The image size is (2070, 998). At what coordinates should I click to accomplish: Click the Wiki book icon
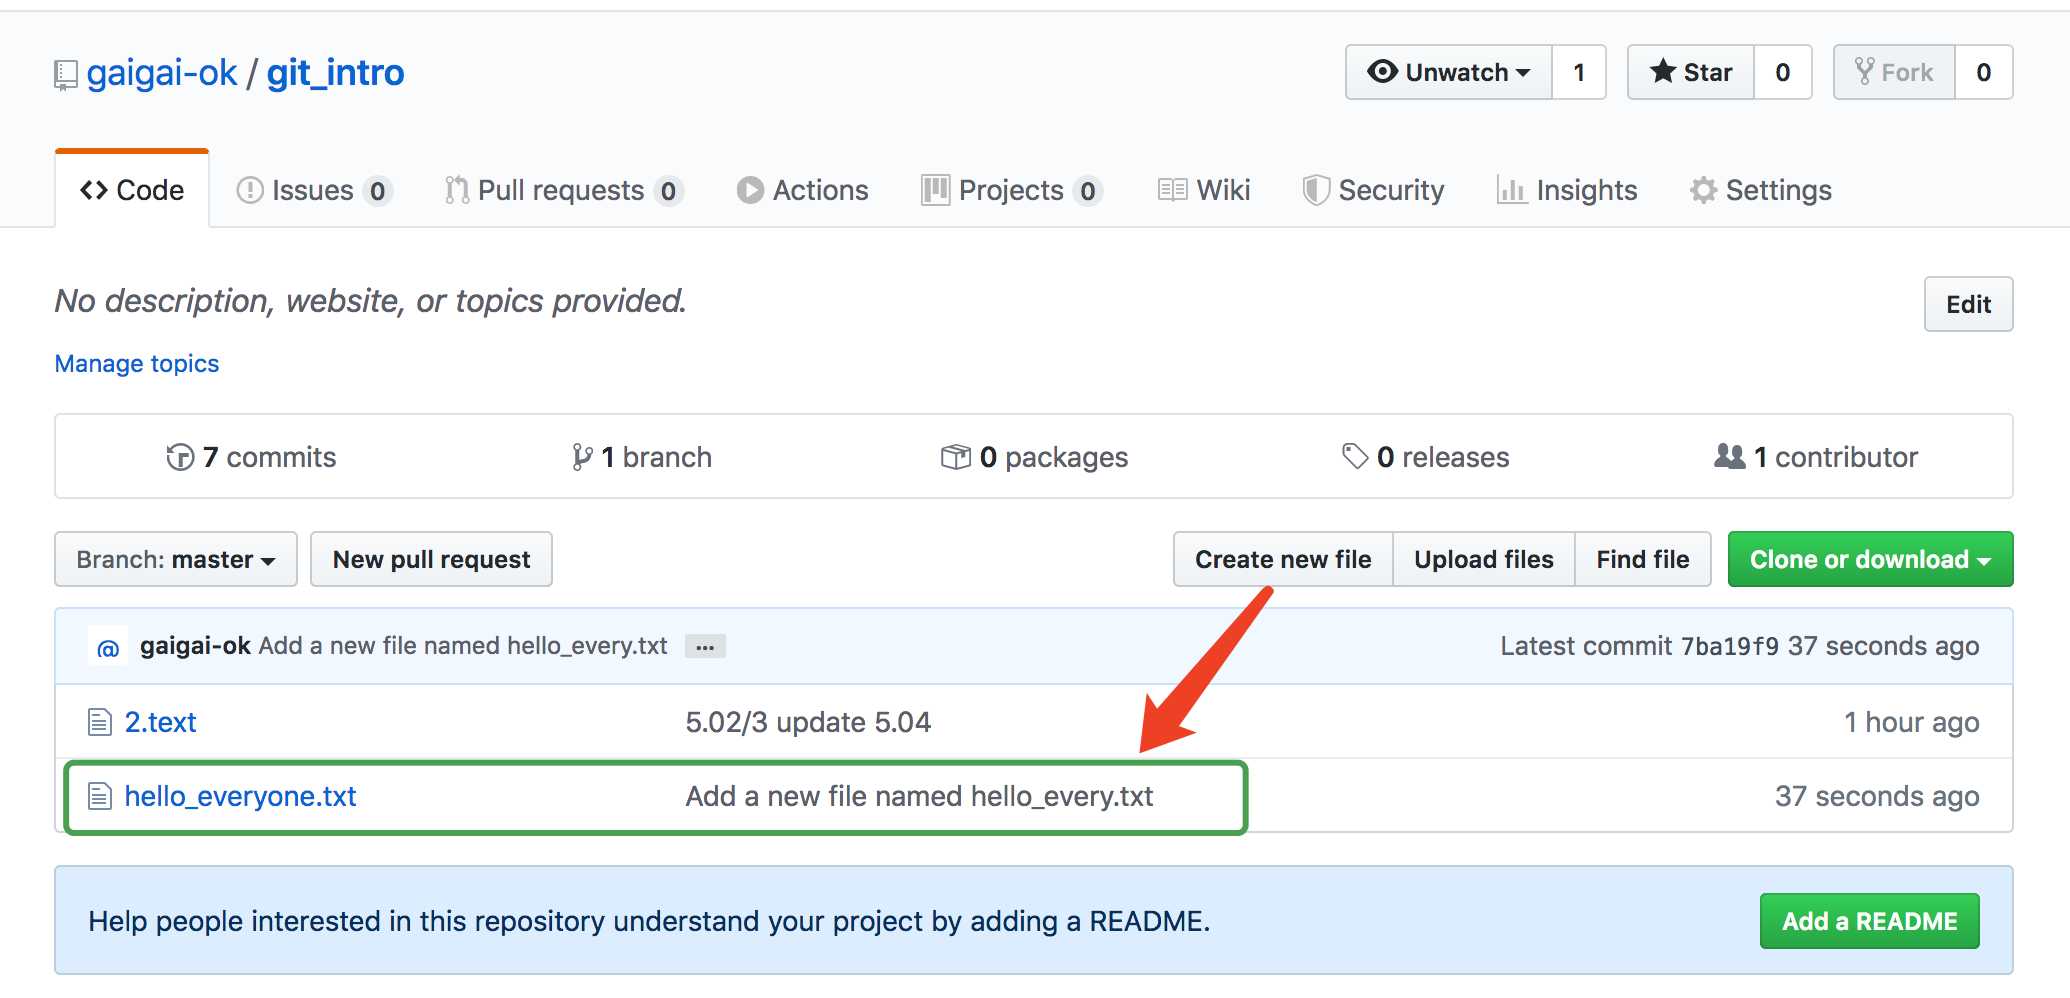[x=1172, y=190]
